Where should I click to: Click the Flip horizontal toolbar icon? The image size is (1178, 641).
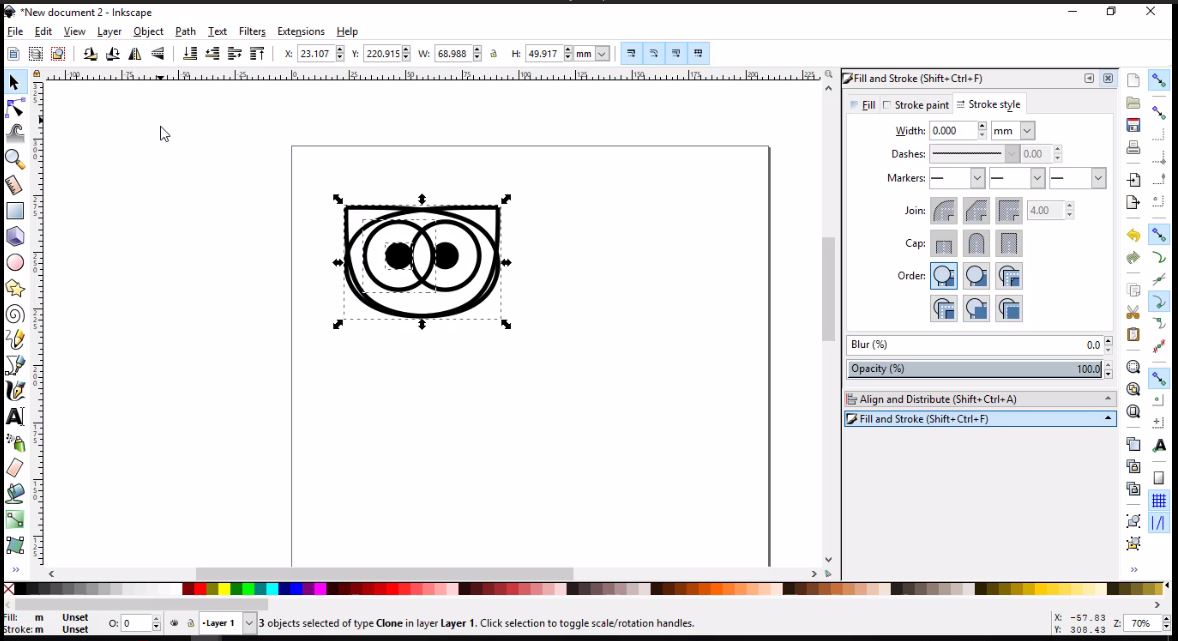pyautogui.click(x=135, y=53)
